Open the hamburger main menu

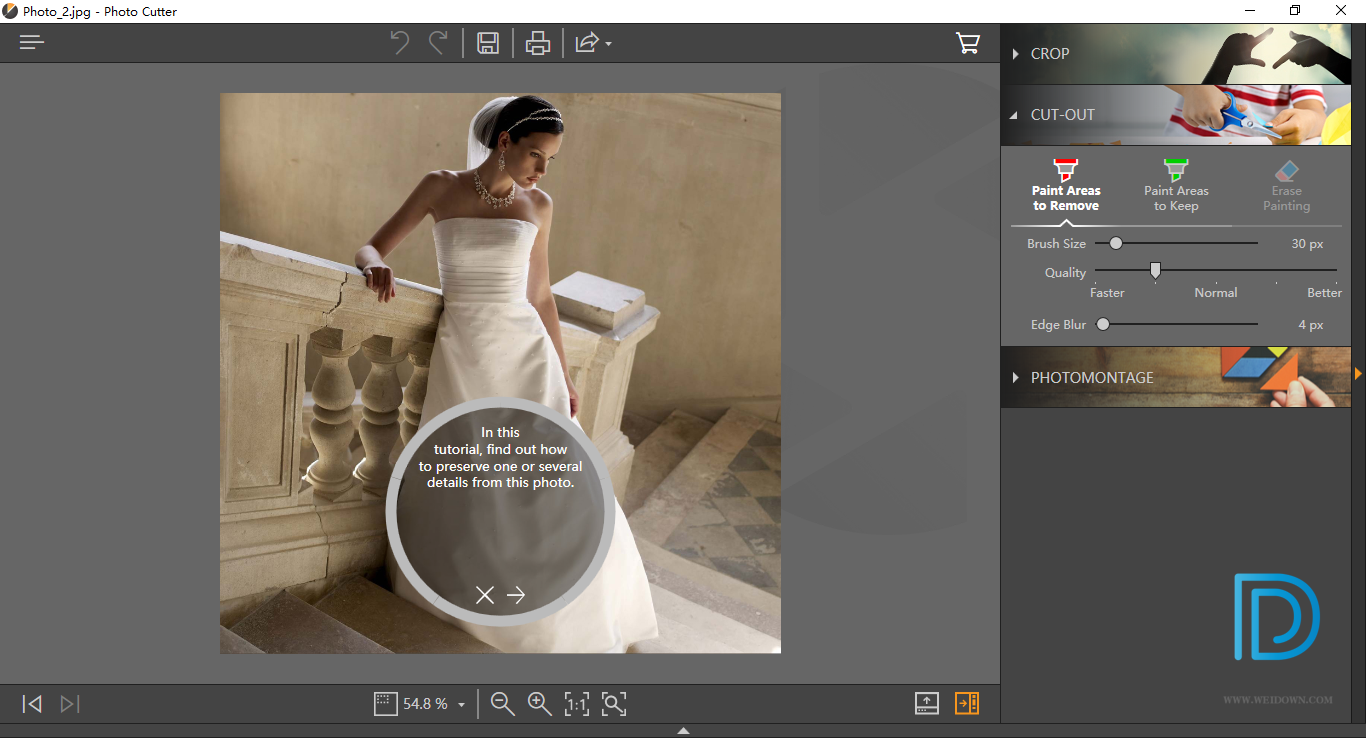click(32, 43)
